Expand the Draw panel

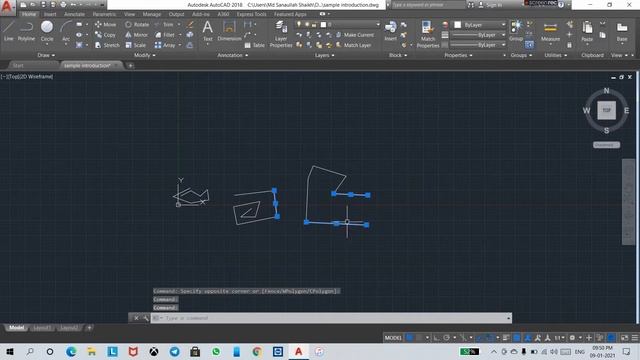46,55
